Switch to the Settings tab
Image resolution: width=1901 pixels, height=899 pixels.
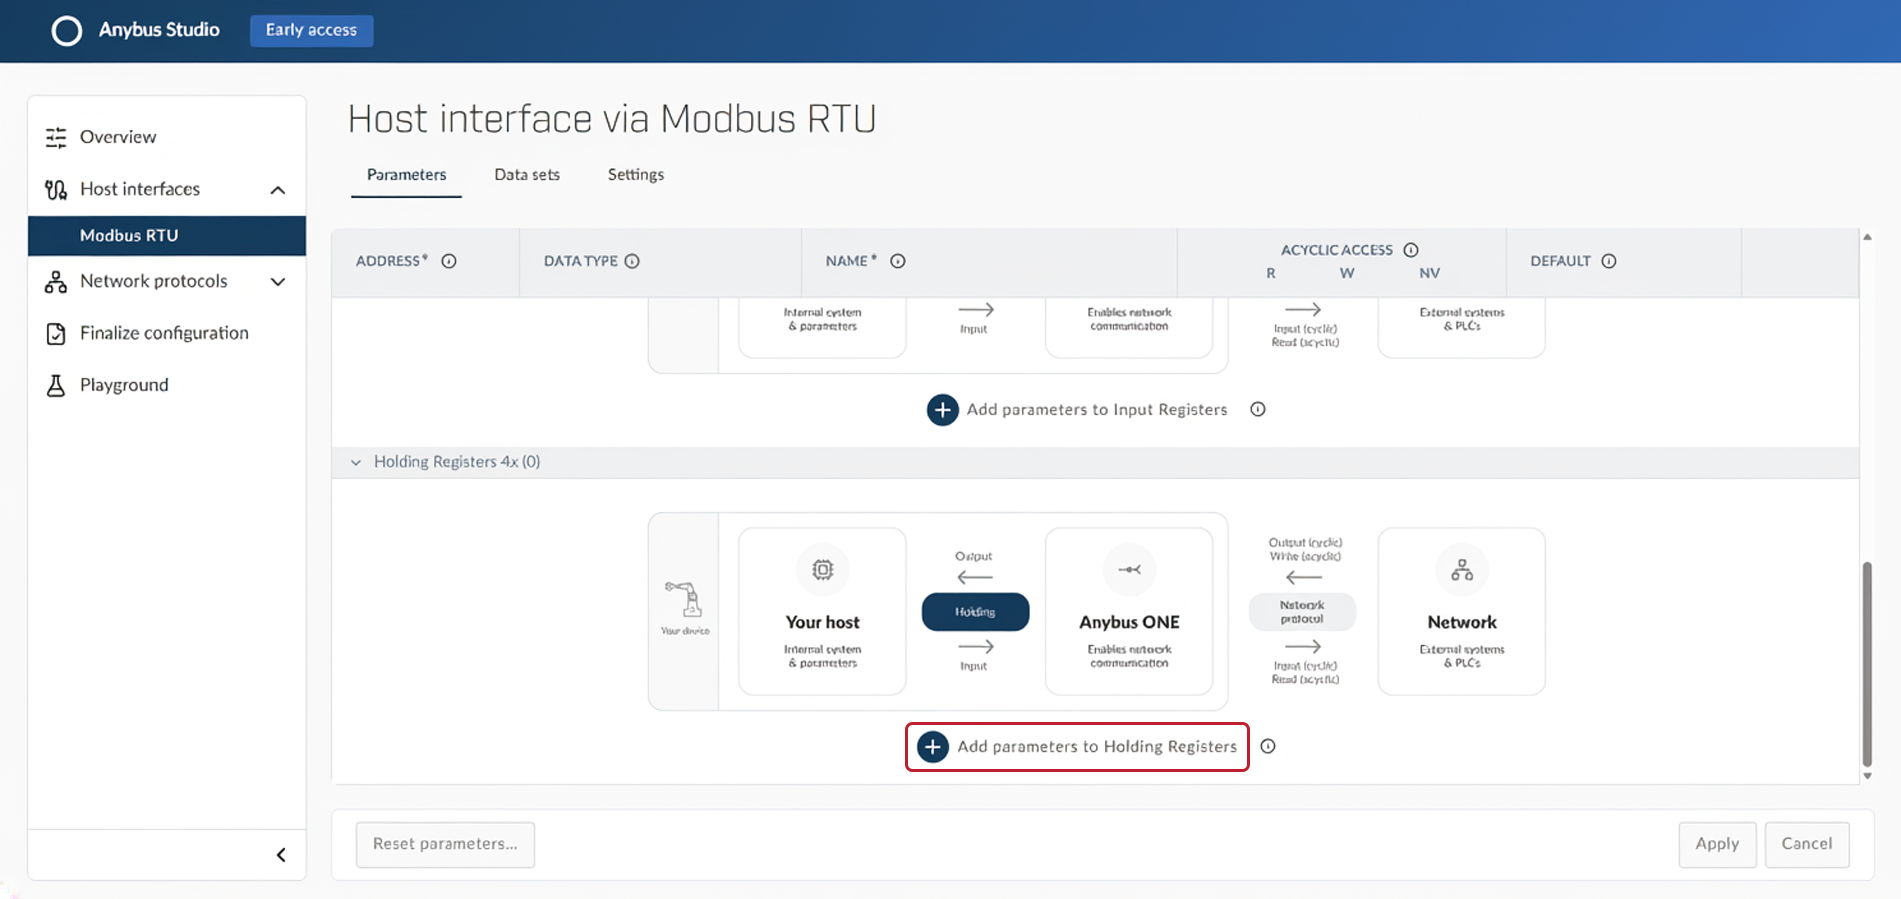click(x=636, y=174)
